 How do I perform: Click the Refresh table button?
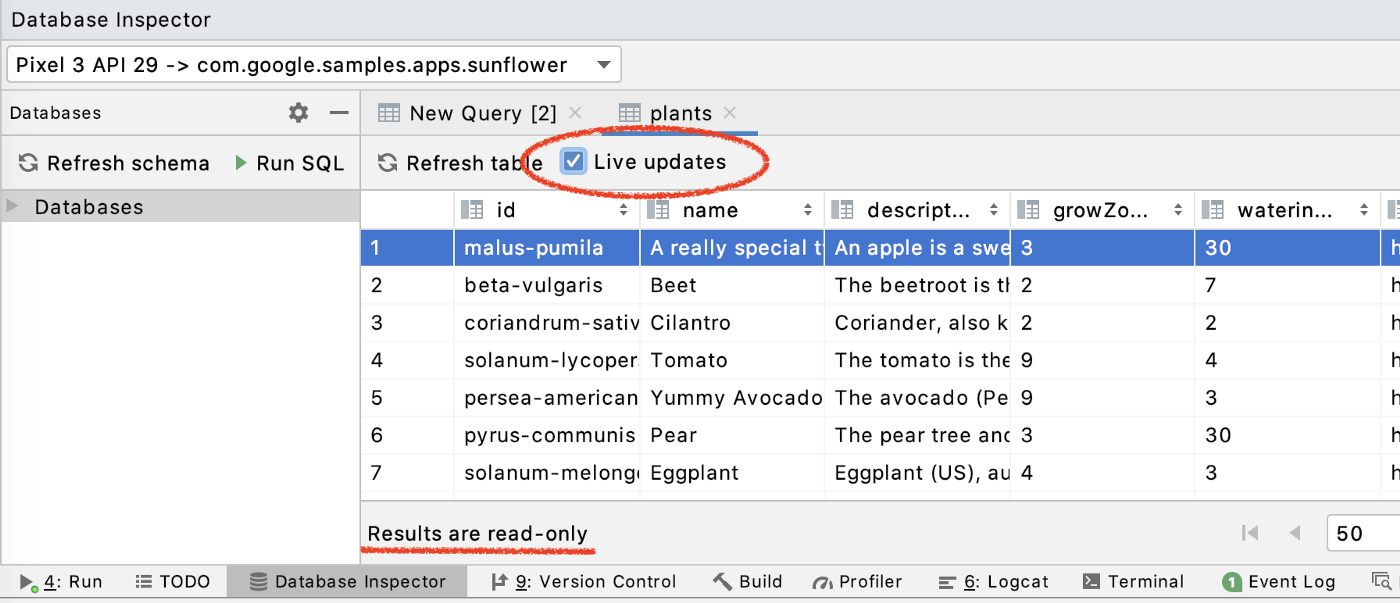pos(460,163)
